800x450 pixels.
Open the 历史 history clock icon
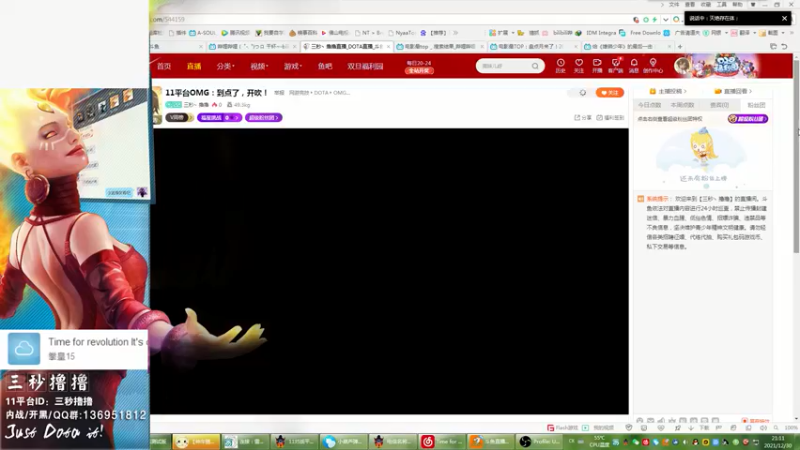pos(560,66)
